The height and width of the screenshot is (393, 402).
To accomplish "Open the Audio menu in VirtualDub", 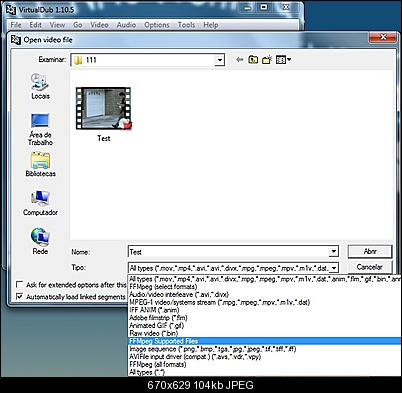I will (x=126, y=25).
